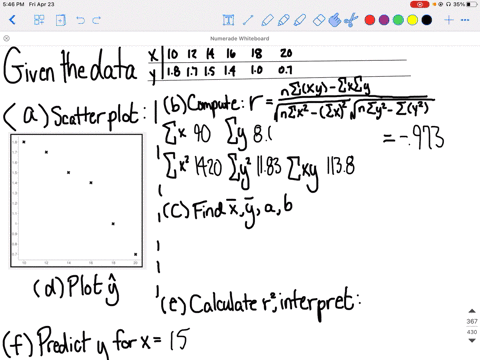Select the line drawing tool
The height and width of the screenshot is (360, 480).
[248, 20]
